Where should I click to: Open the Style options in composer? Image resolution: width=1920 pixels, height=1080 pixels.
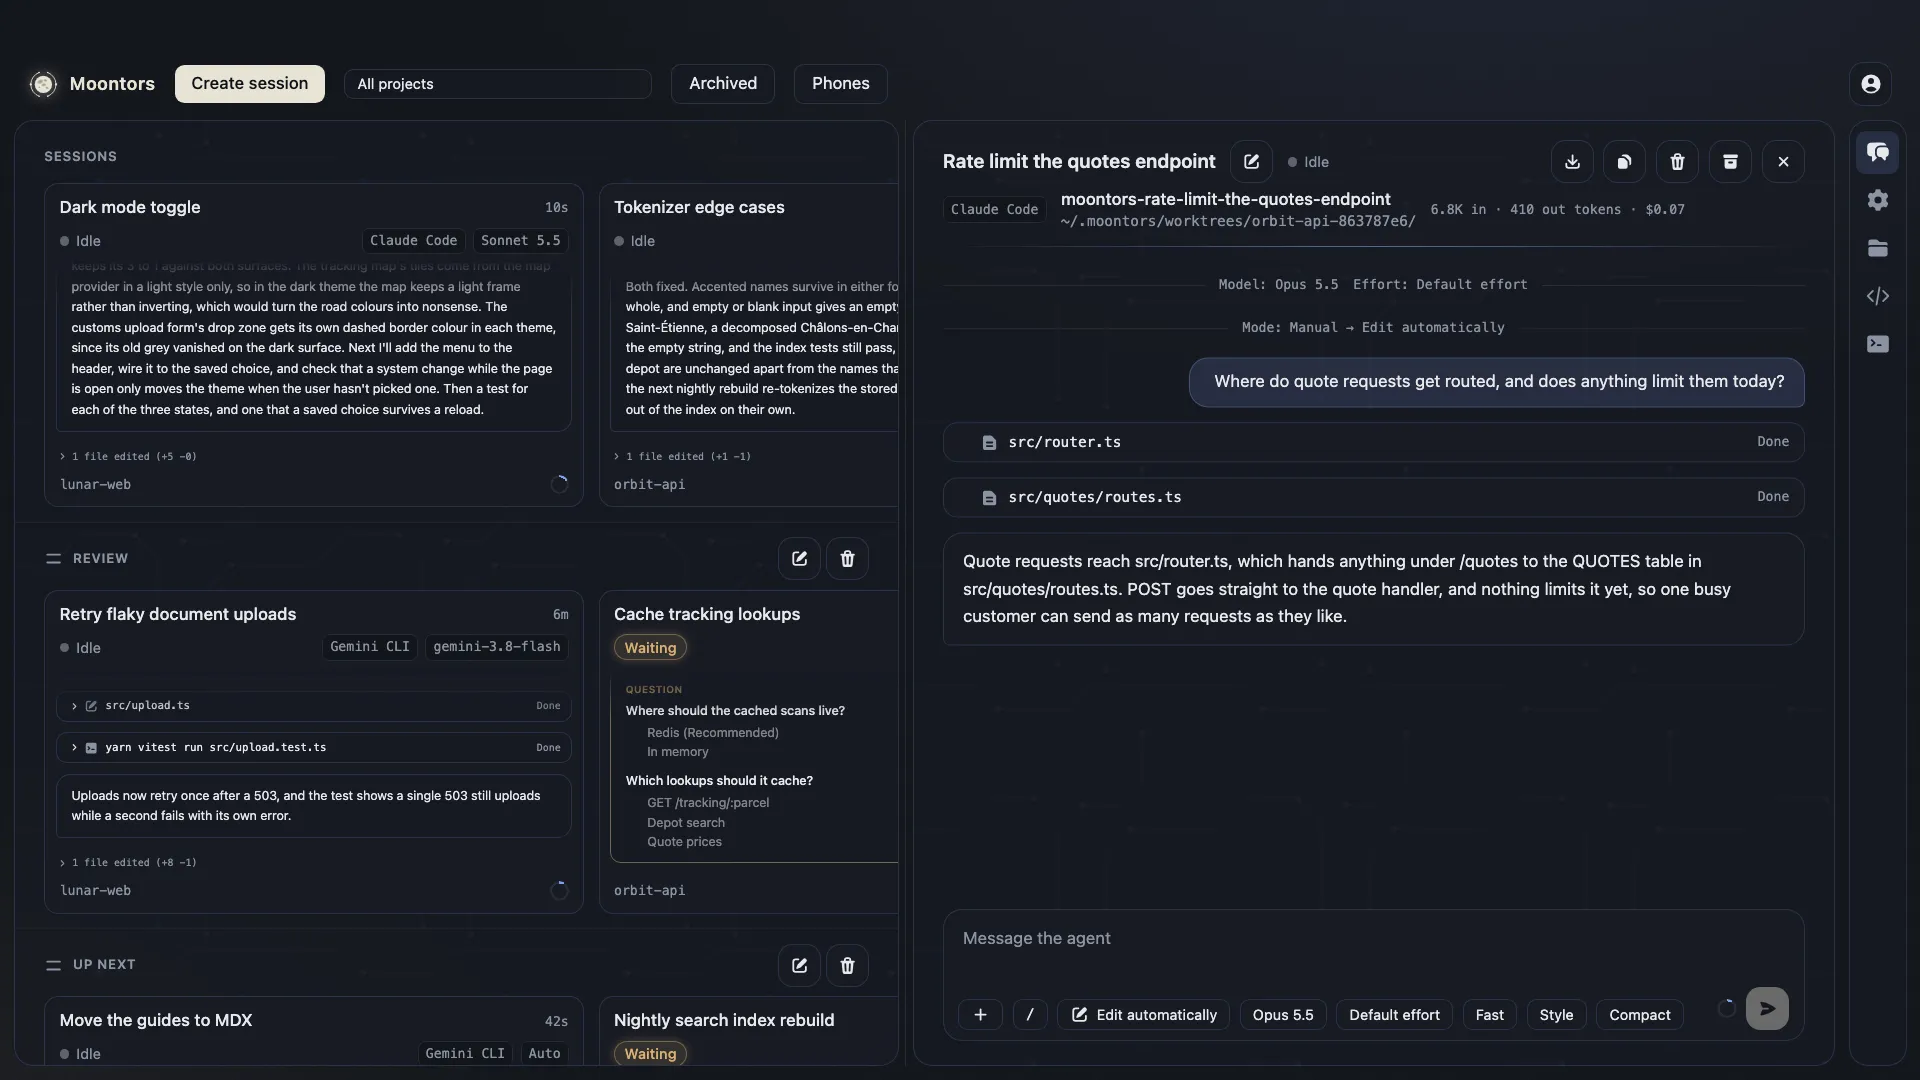[x=1556, y=1015]
